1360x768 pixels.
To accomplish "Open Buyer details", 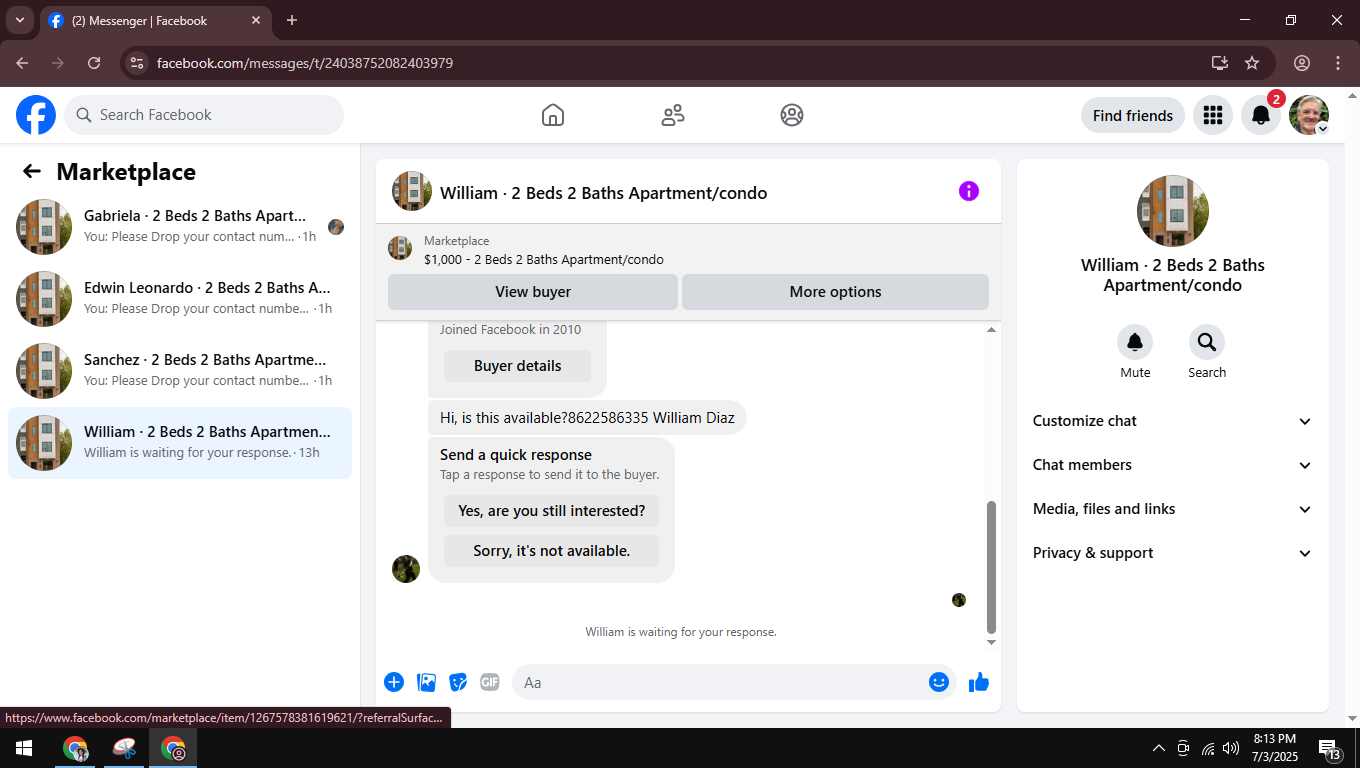I will (517, 366).
